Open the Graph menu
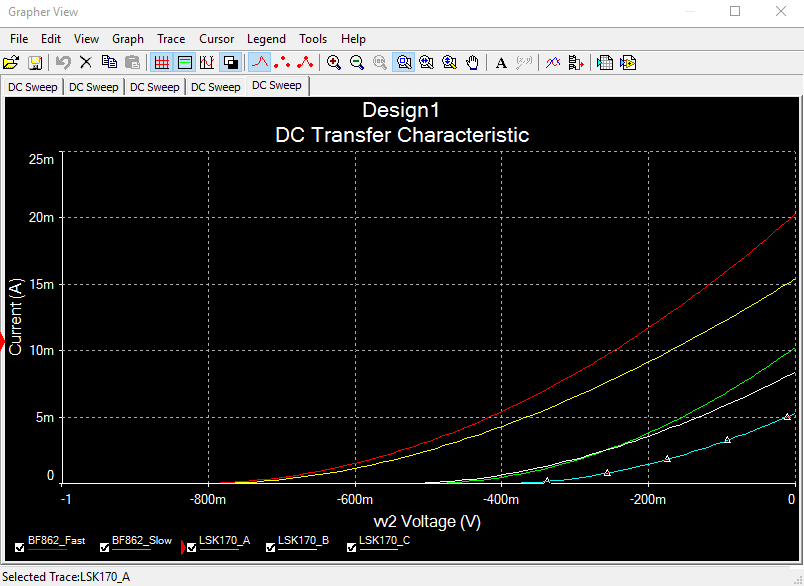This screenshot has height=586, width=804. point(128,39)
